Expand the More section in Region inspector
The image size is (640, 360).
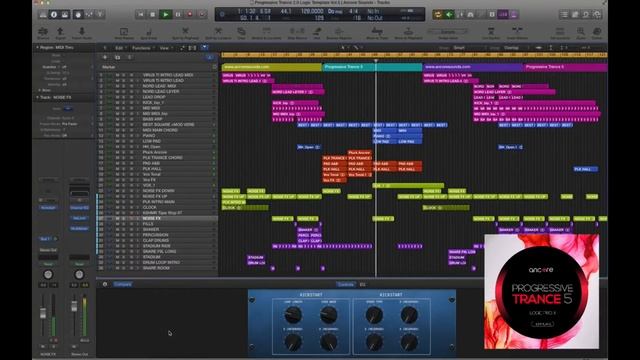40,90
